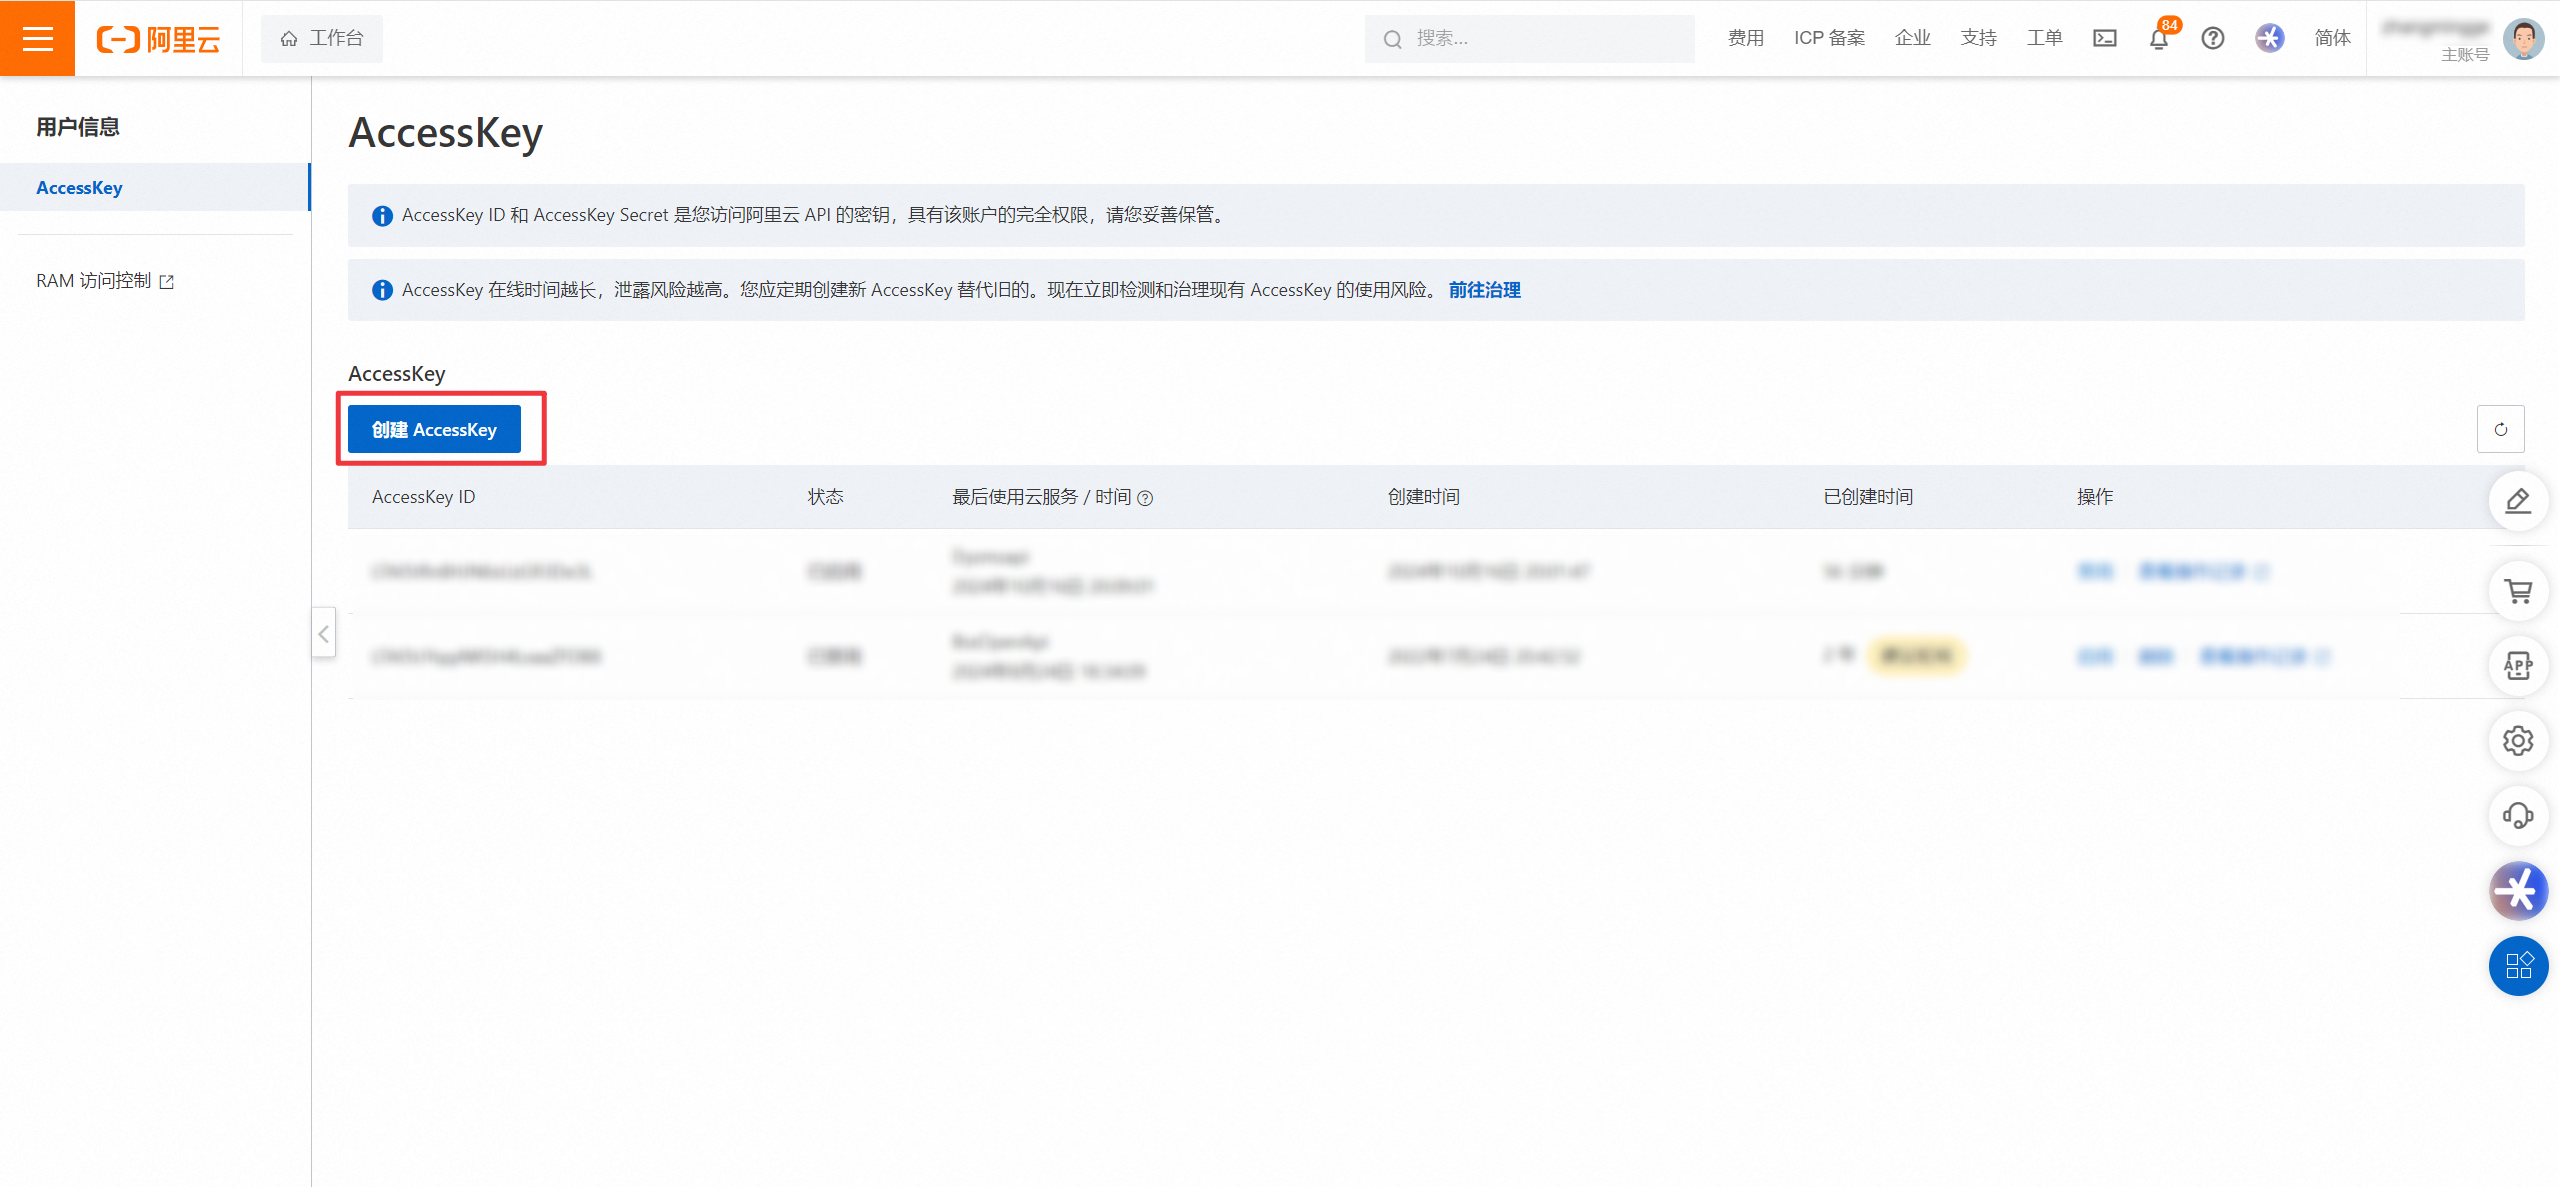Screen dimensions: 2560x1187
Task: Click the 创建时间 column header
Action: 1423,497
